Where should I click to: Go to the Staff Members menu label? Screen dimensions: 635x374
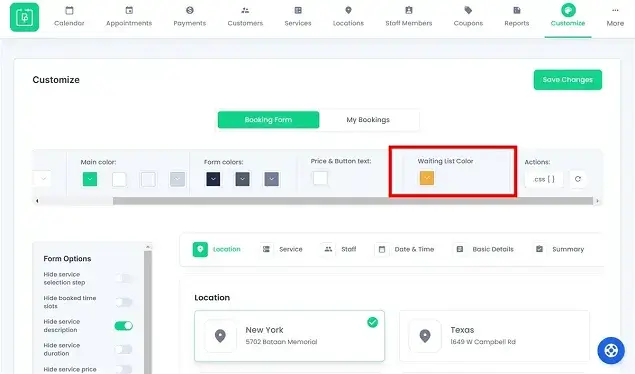[409, 23]
